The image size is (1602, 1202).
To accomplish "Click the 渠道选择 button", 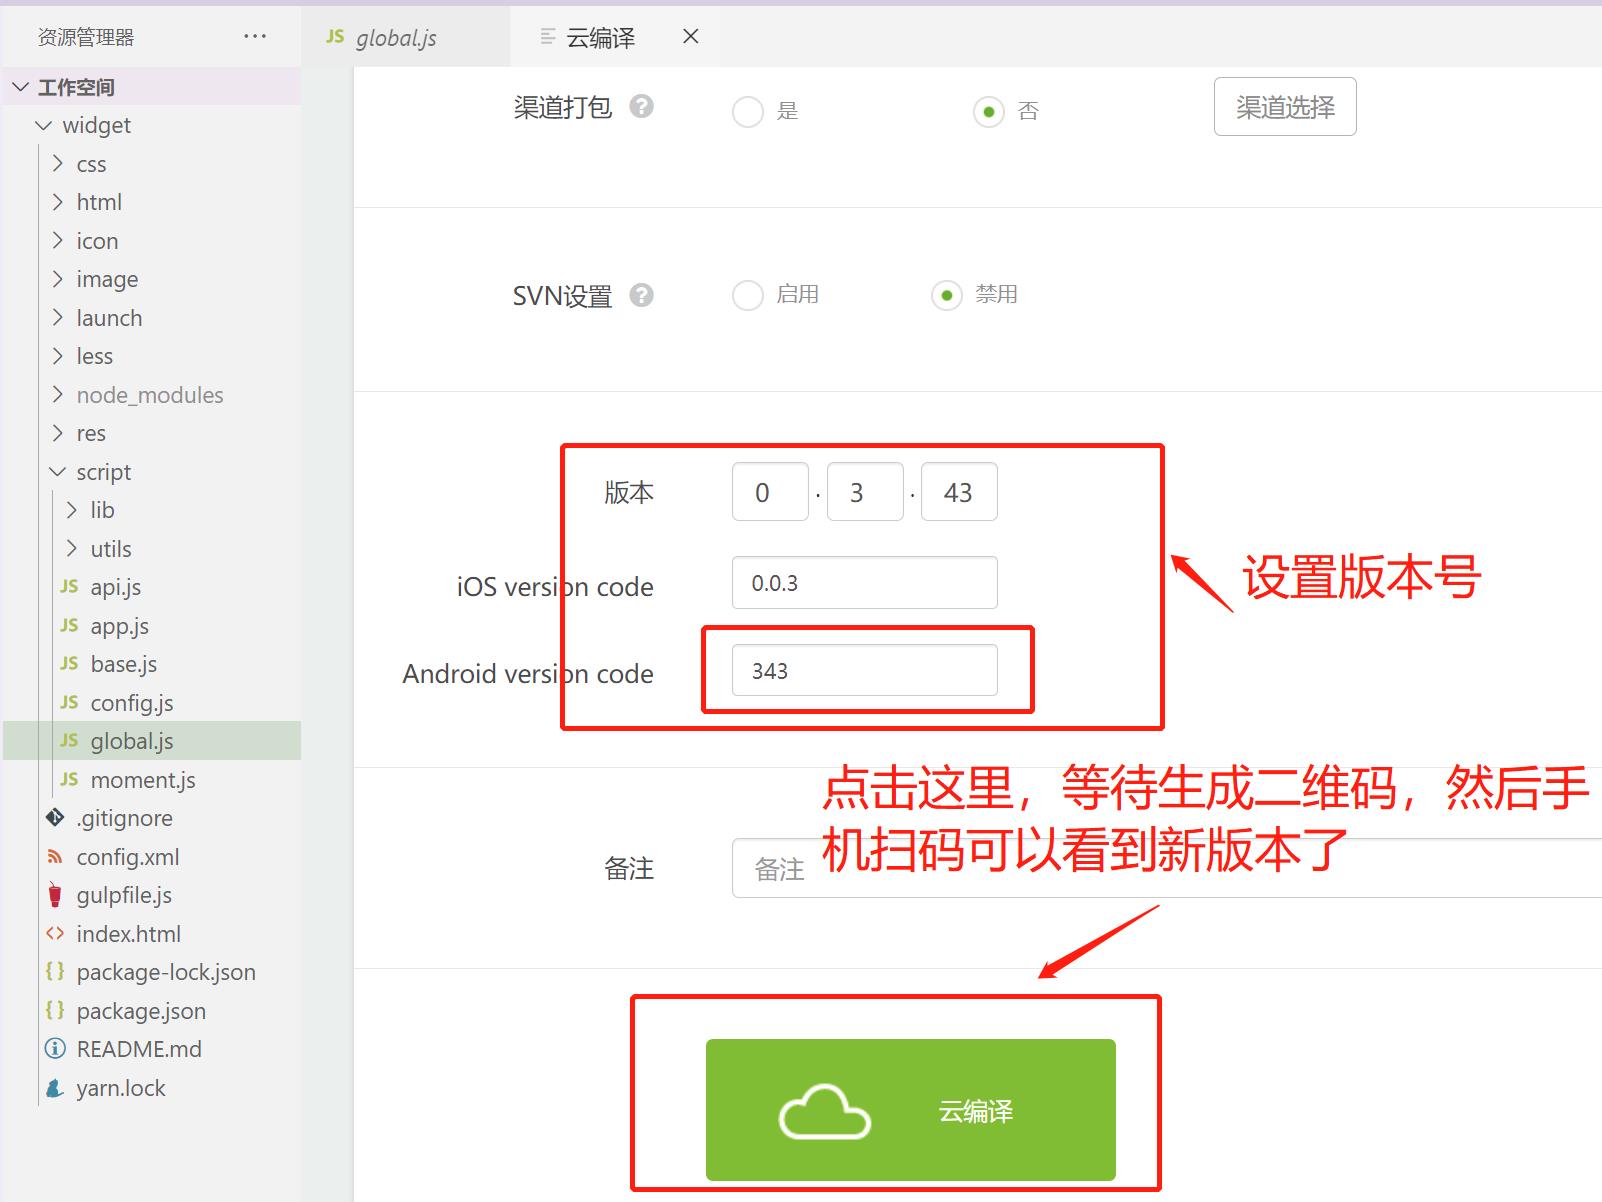I will point(1285,106).
